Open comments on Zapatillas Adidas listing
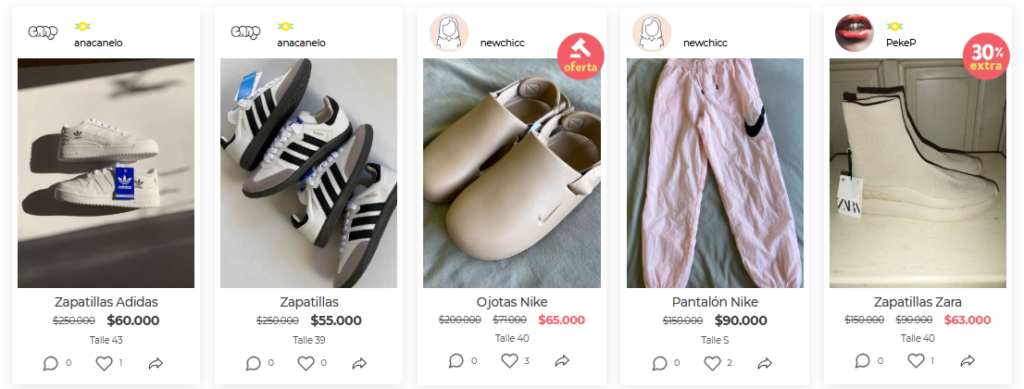This screenshot has width=1024, height=389. [50, 364]
